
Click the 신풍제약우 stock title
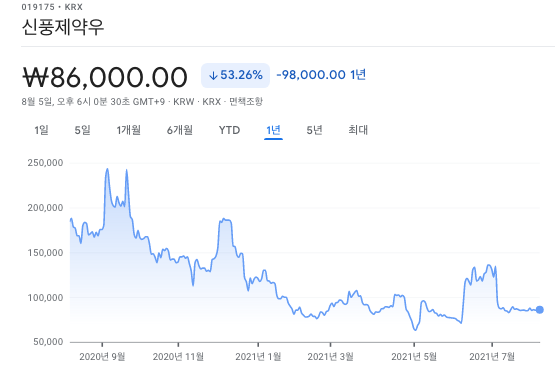(63, 27)
